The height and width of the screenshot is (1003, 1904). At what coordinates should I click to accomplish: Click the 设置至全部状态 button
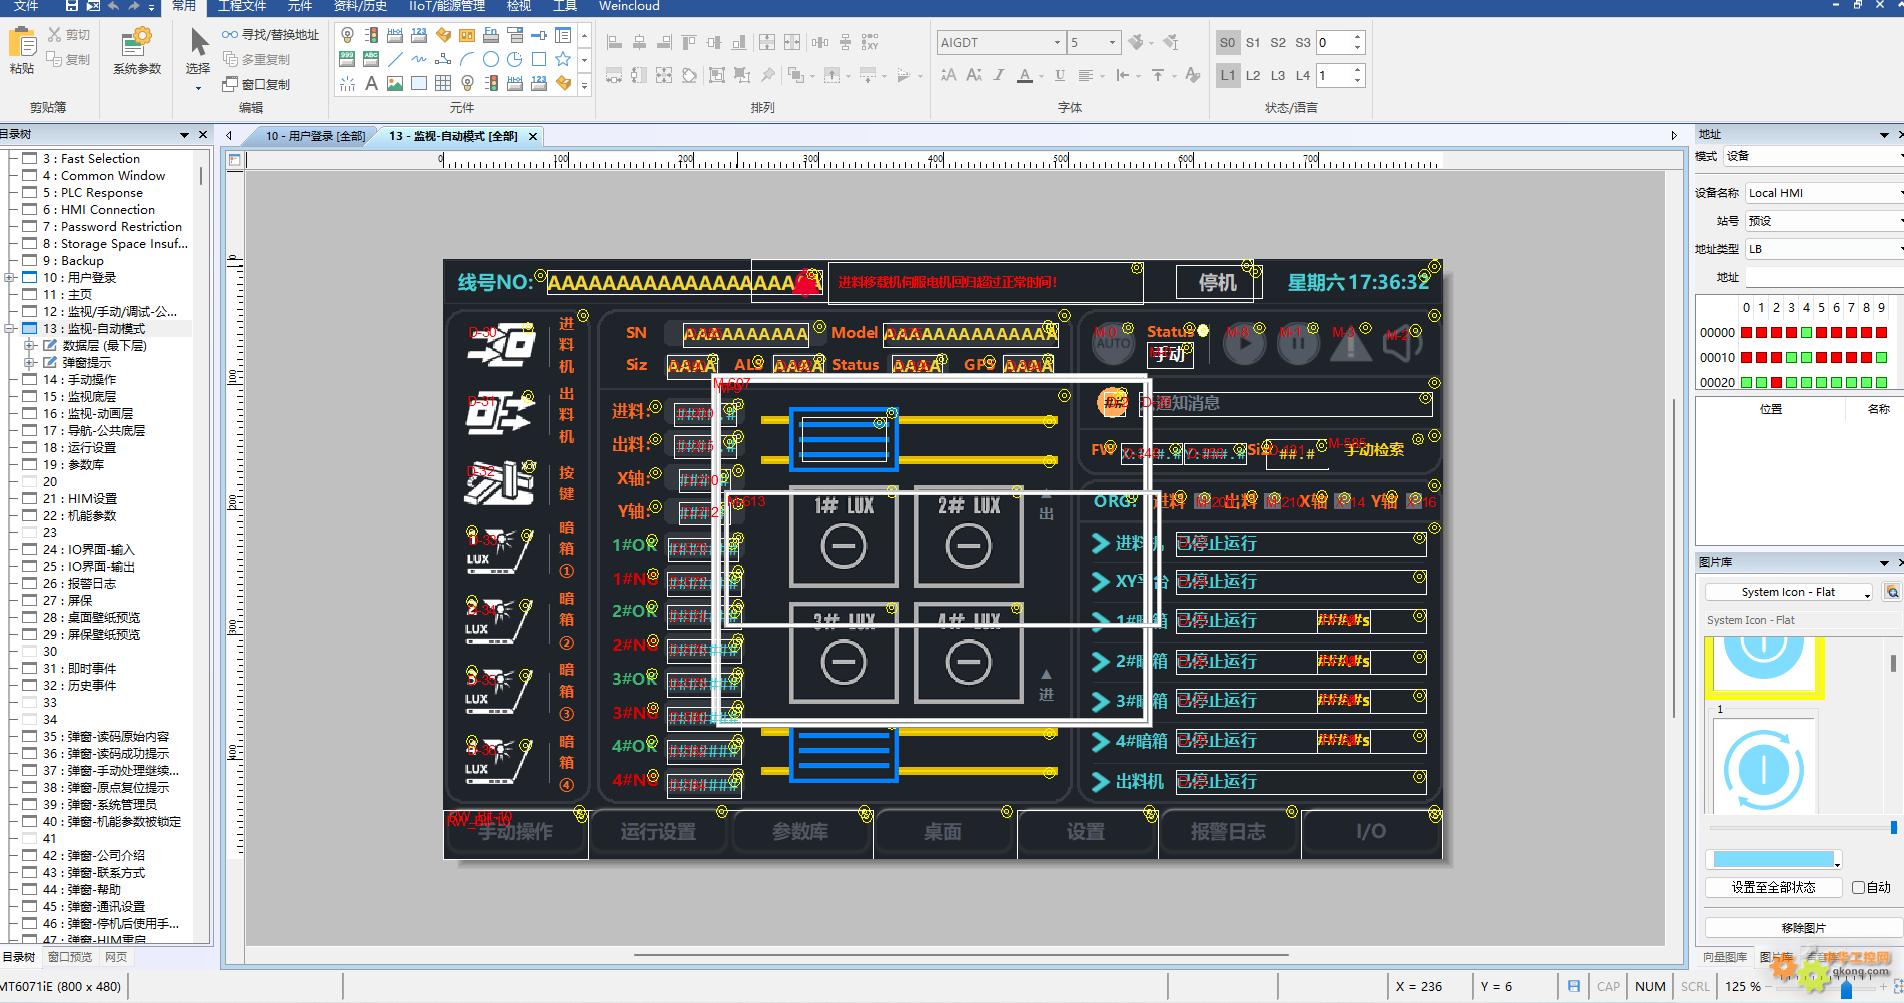[x=1774, y=887]
